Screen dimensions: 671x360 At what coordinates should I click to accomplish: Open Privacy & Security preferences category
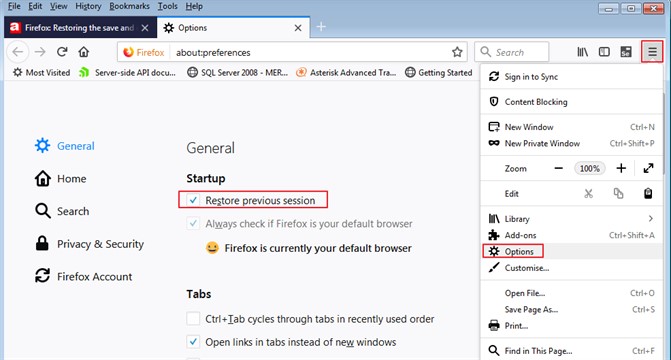89,244
